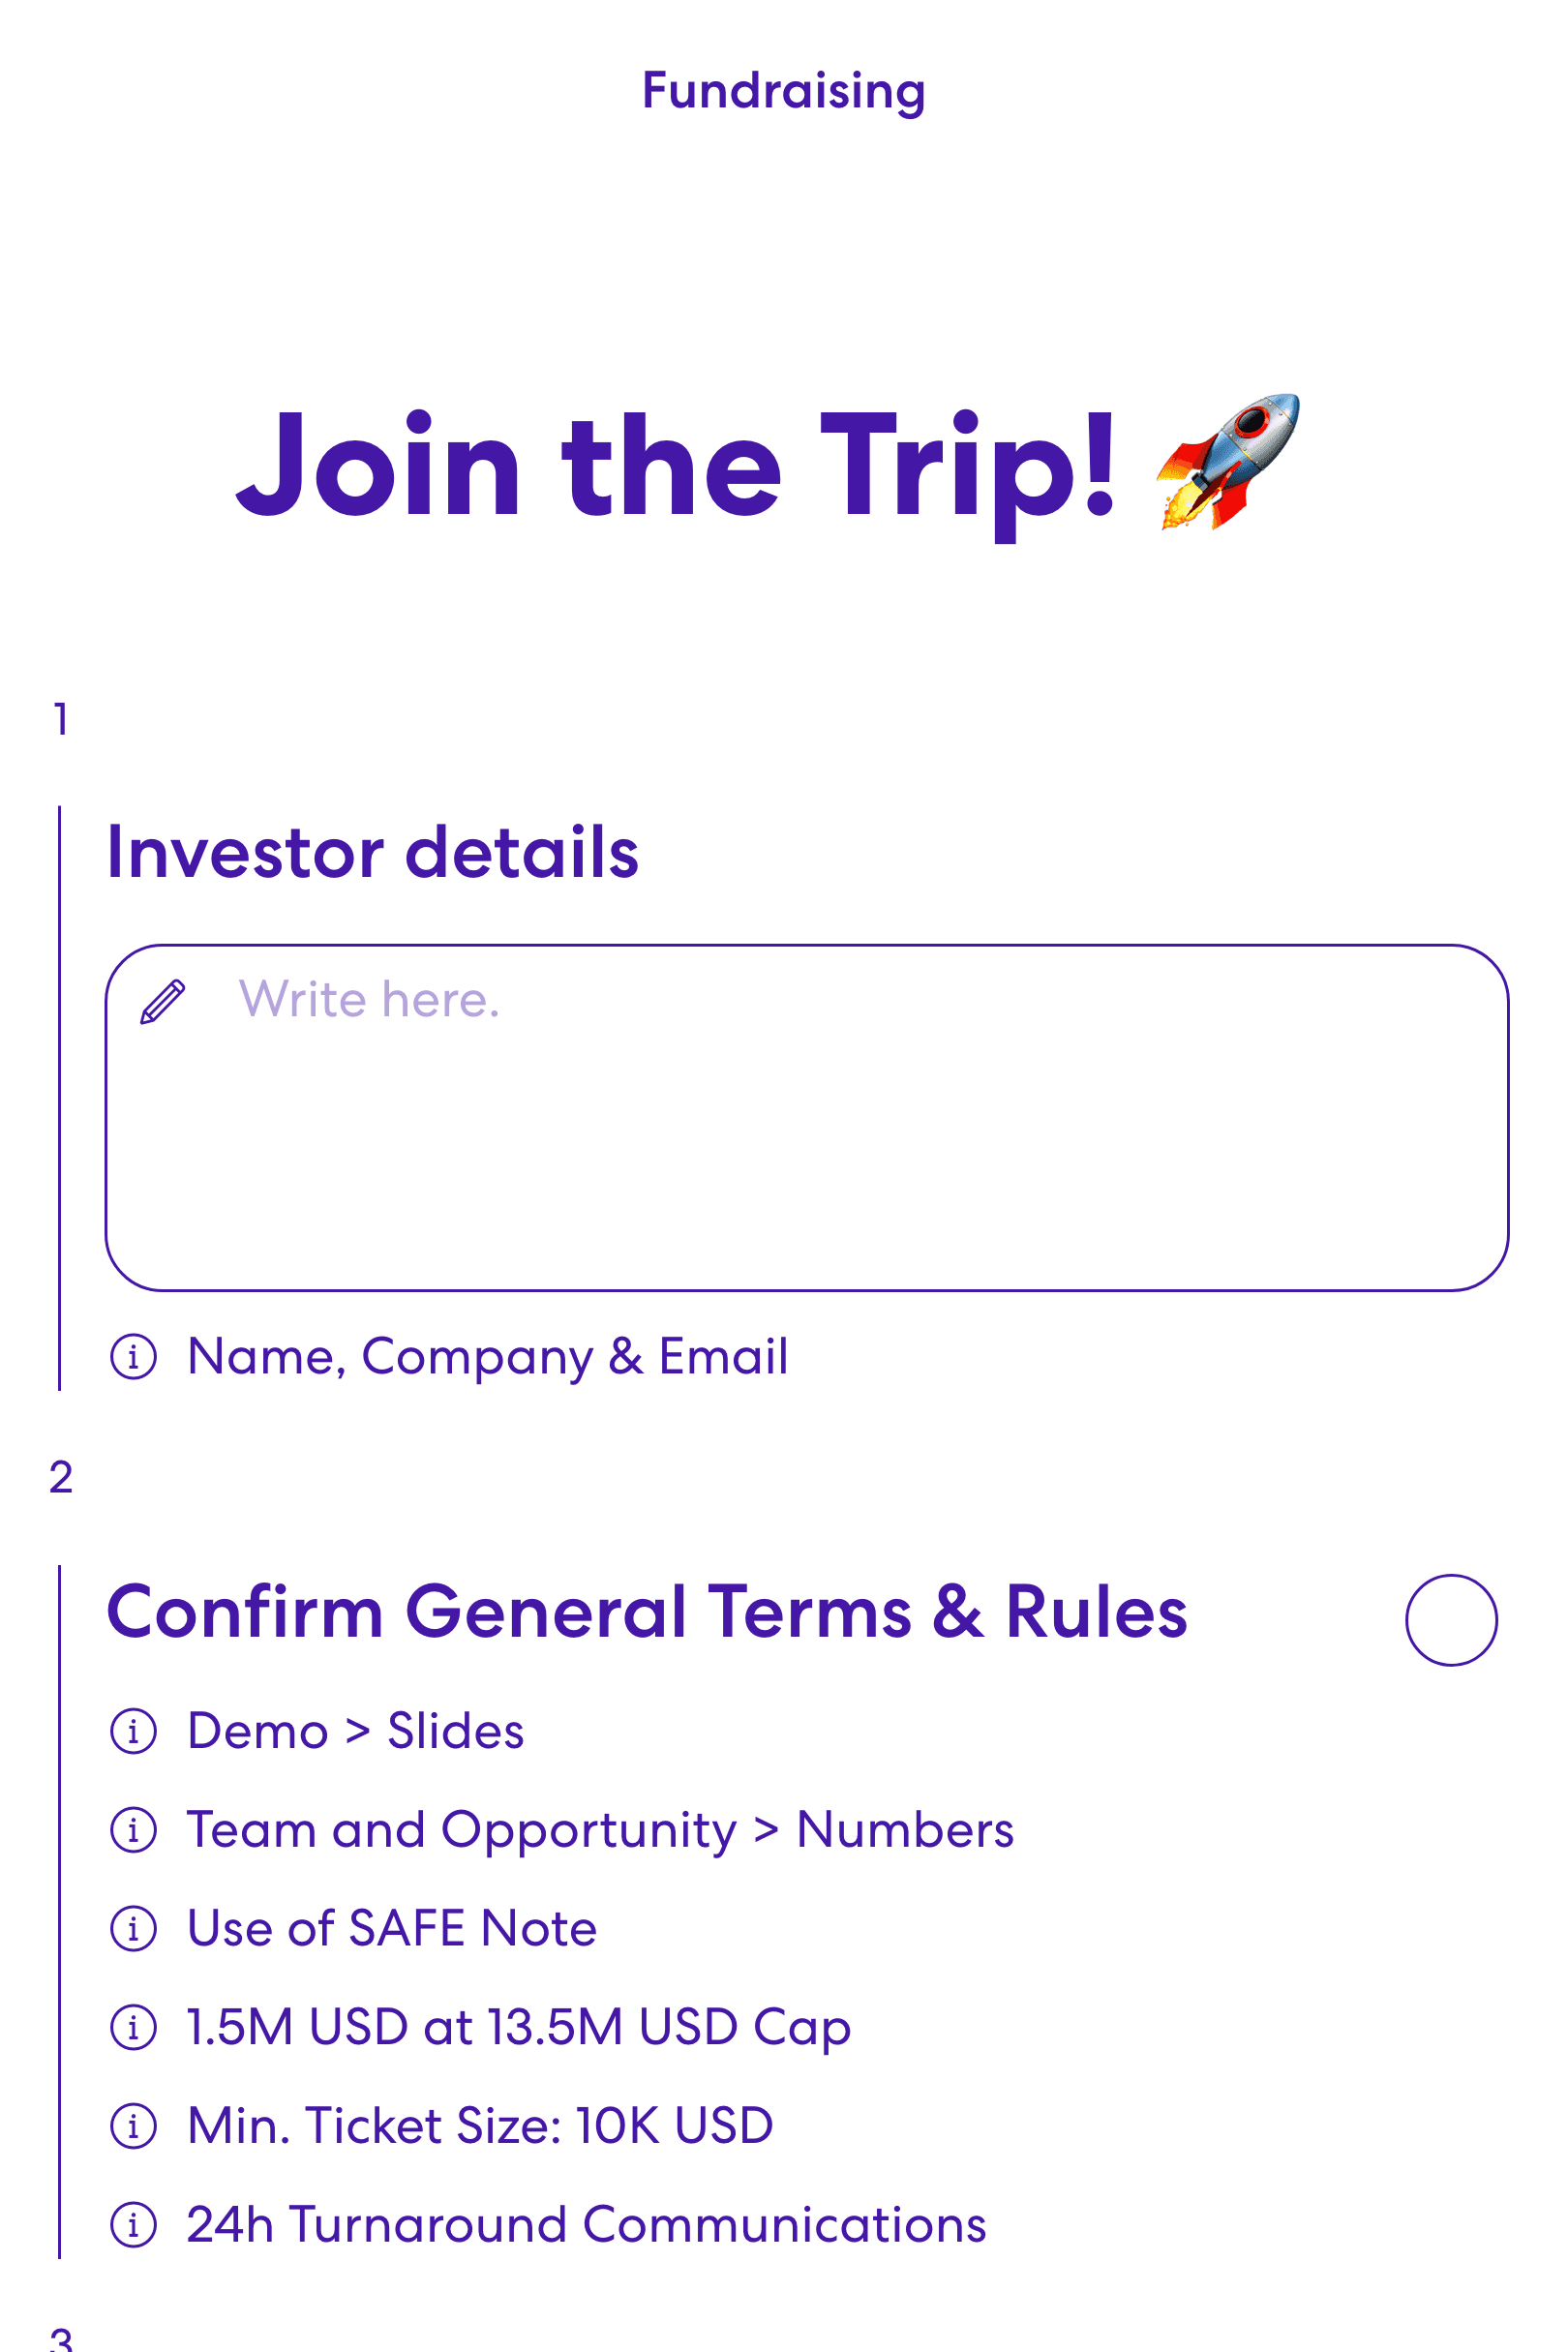Image resolution: width=1568 pixels, height=2352 pixels.
Task: Click info icon next to Demo > Slides
Action: pyautogui.click(x=134, y=1731)
